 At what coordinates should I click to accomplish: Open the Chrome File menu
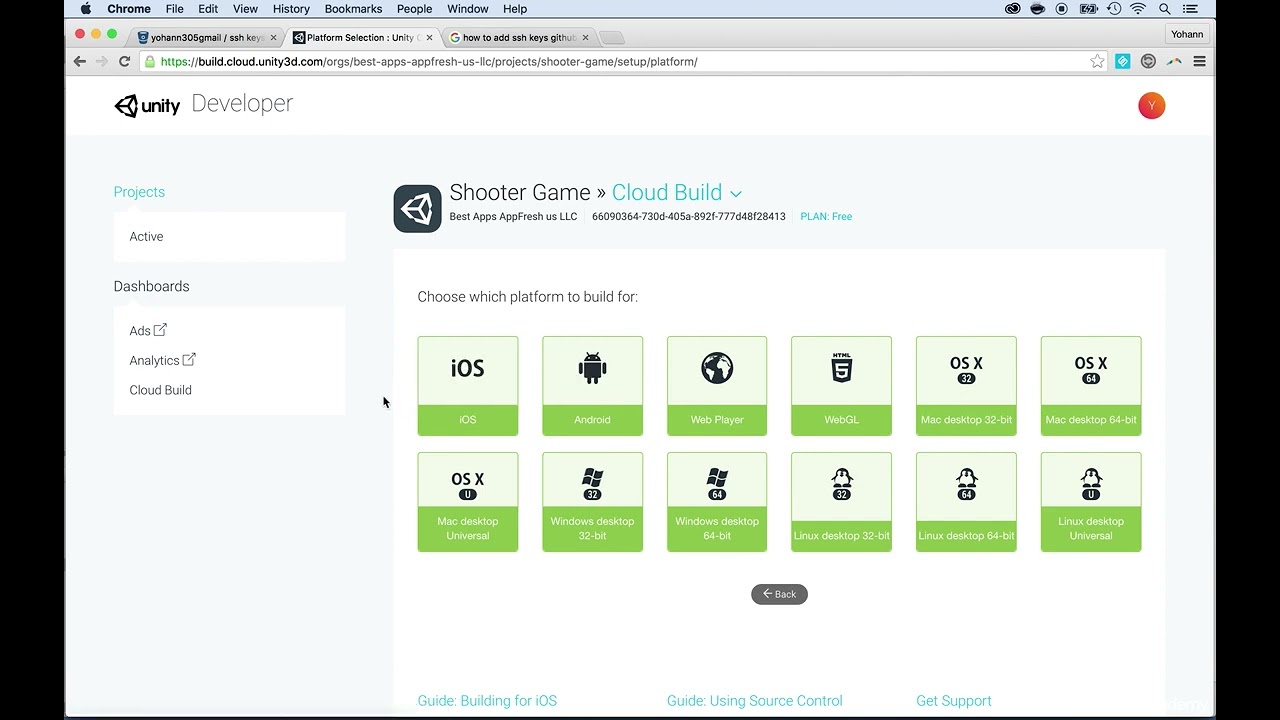174,9
